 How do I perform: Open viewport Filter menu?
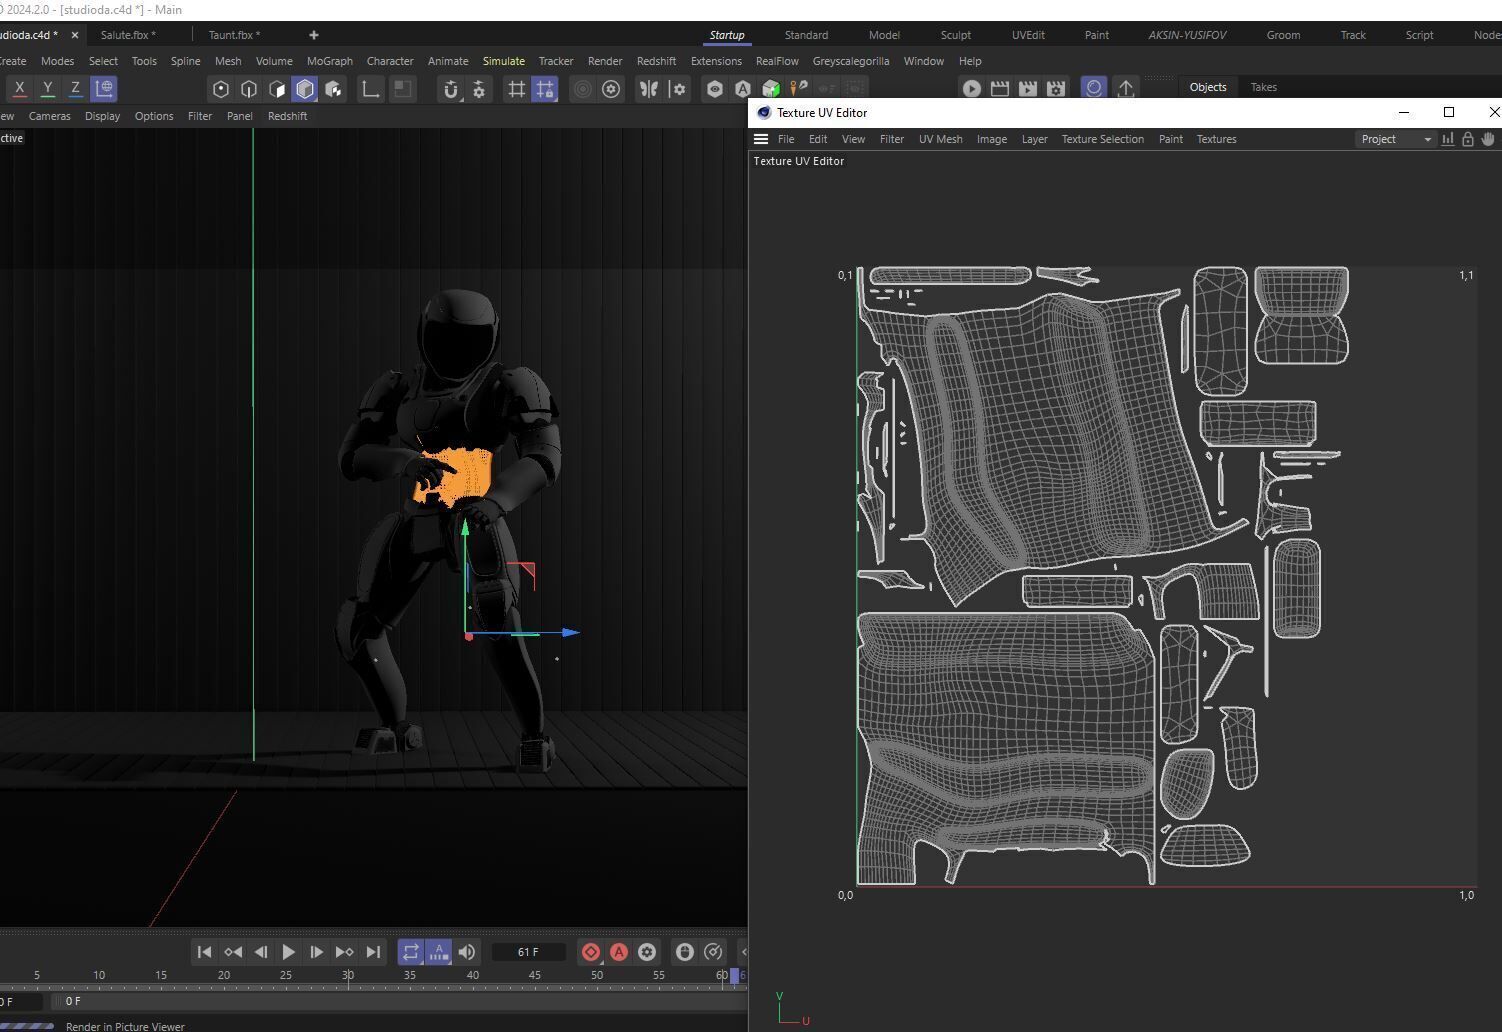200,116
